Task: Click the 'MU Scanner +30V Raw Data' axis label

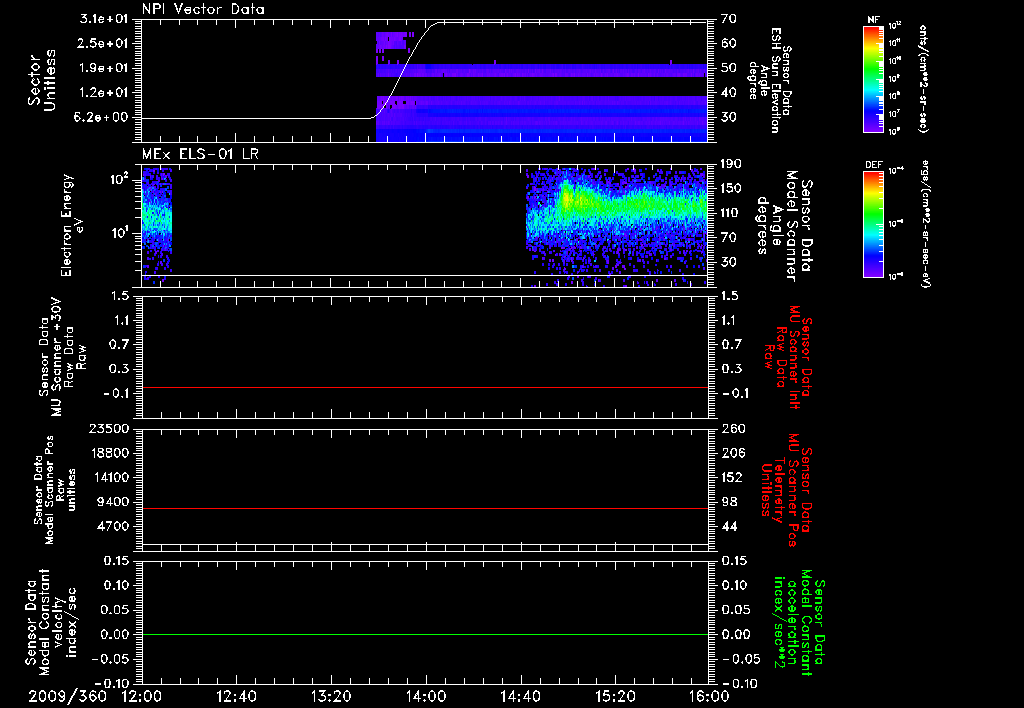Action: (61, 357)
